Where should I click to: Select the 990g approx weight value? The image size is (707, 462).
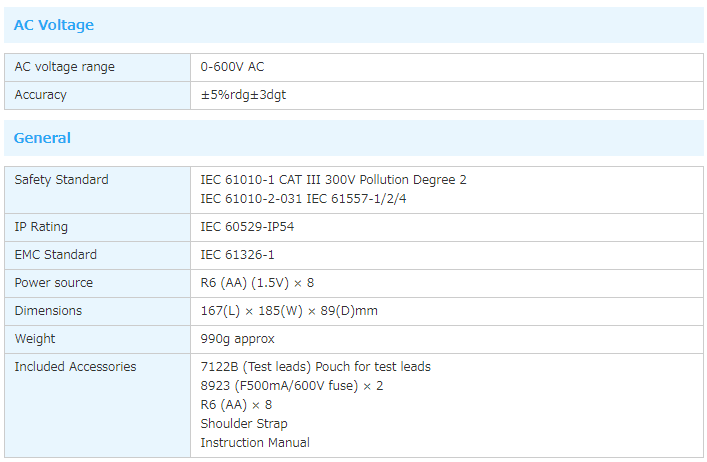click(x=237, y=339)
